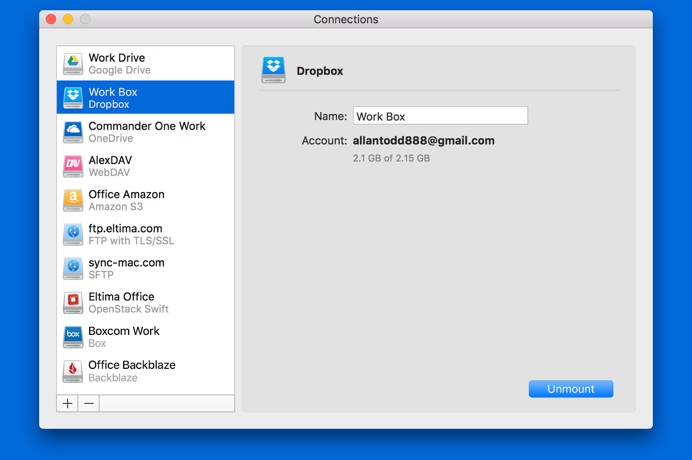The height and width of the screenshot is (460, 692).
Task: Add a new connection with plus button
Action: (x=68, y=403)
